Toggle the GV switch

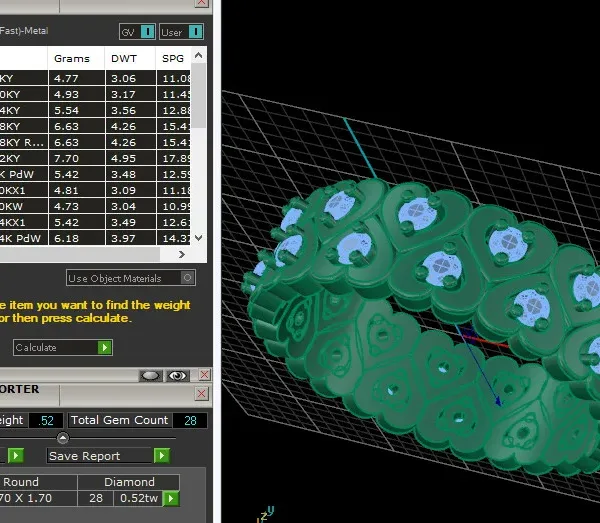(137, 32)
